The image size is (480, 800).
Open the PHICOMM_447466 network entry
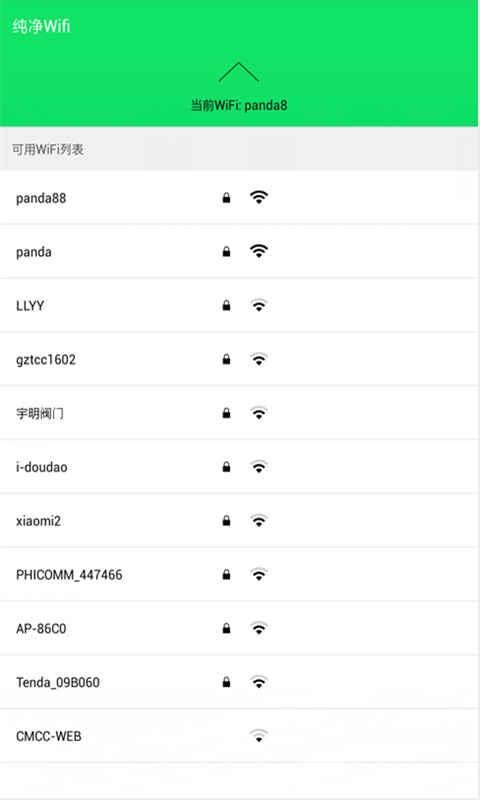tap(240, 574)
